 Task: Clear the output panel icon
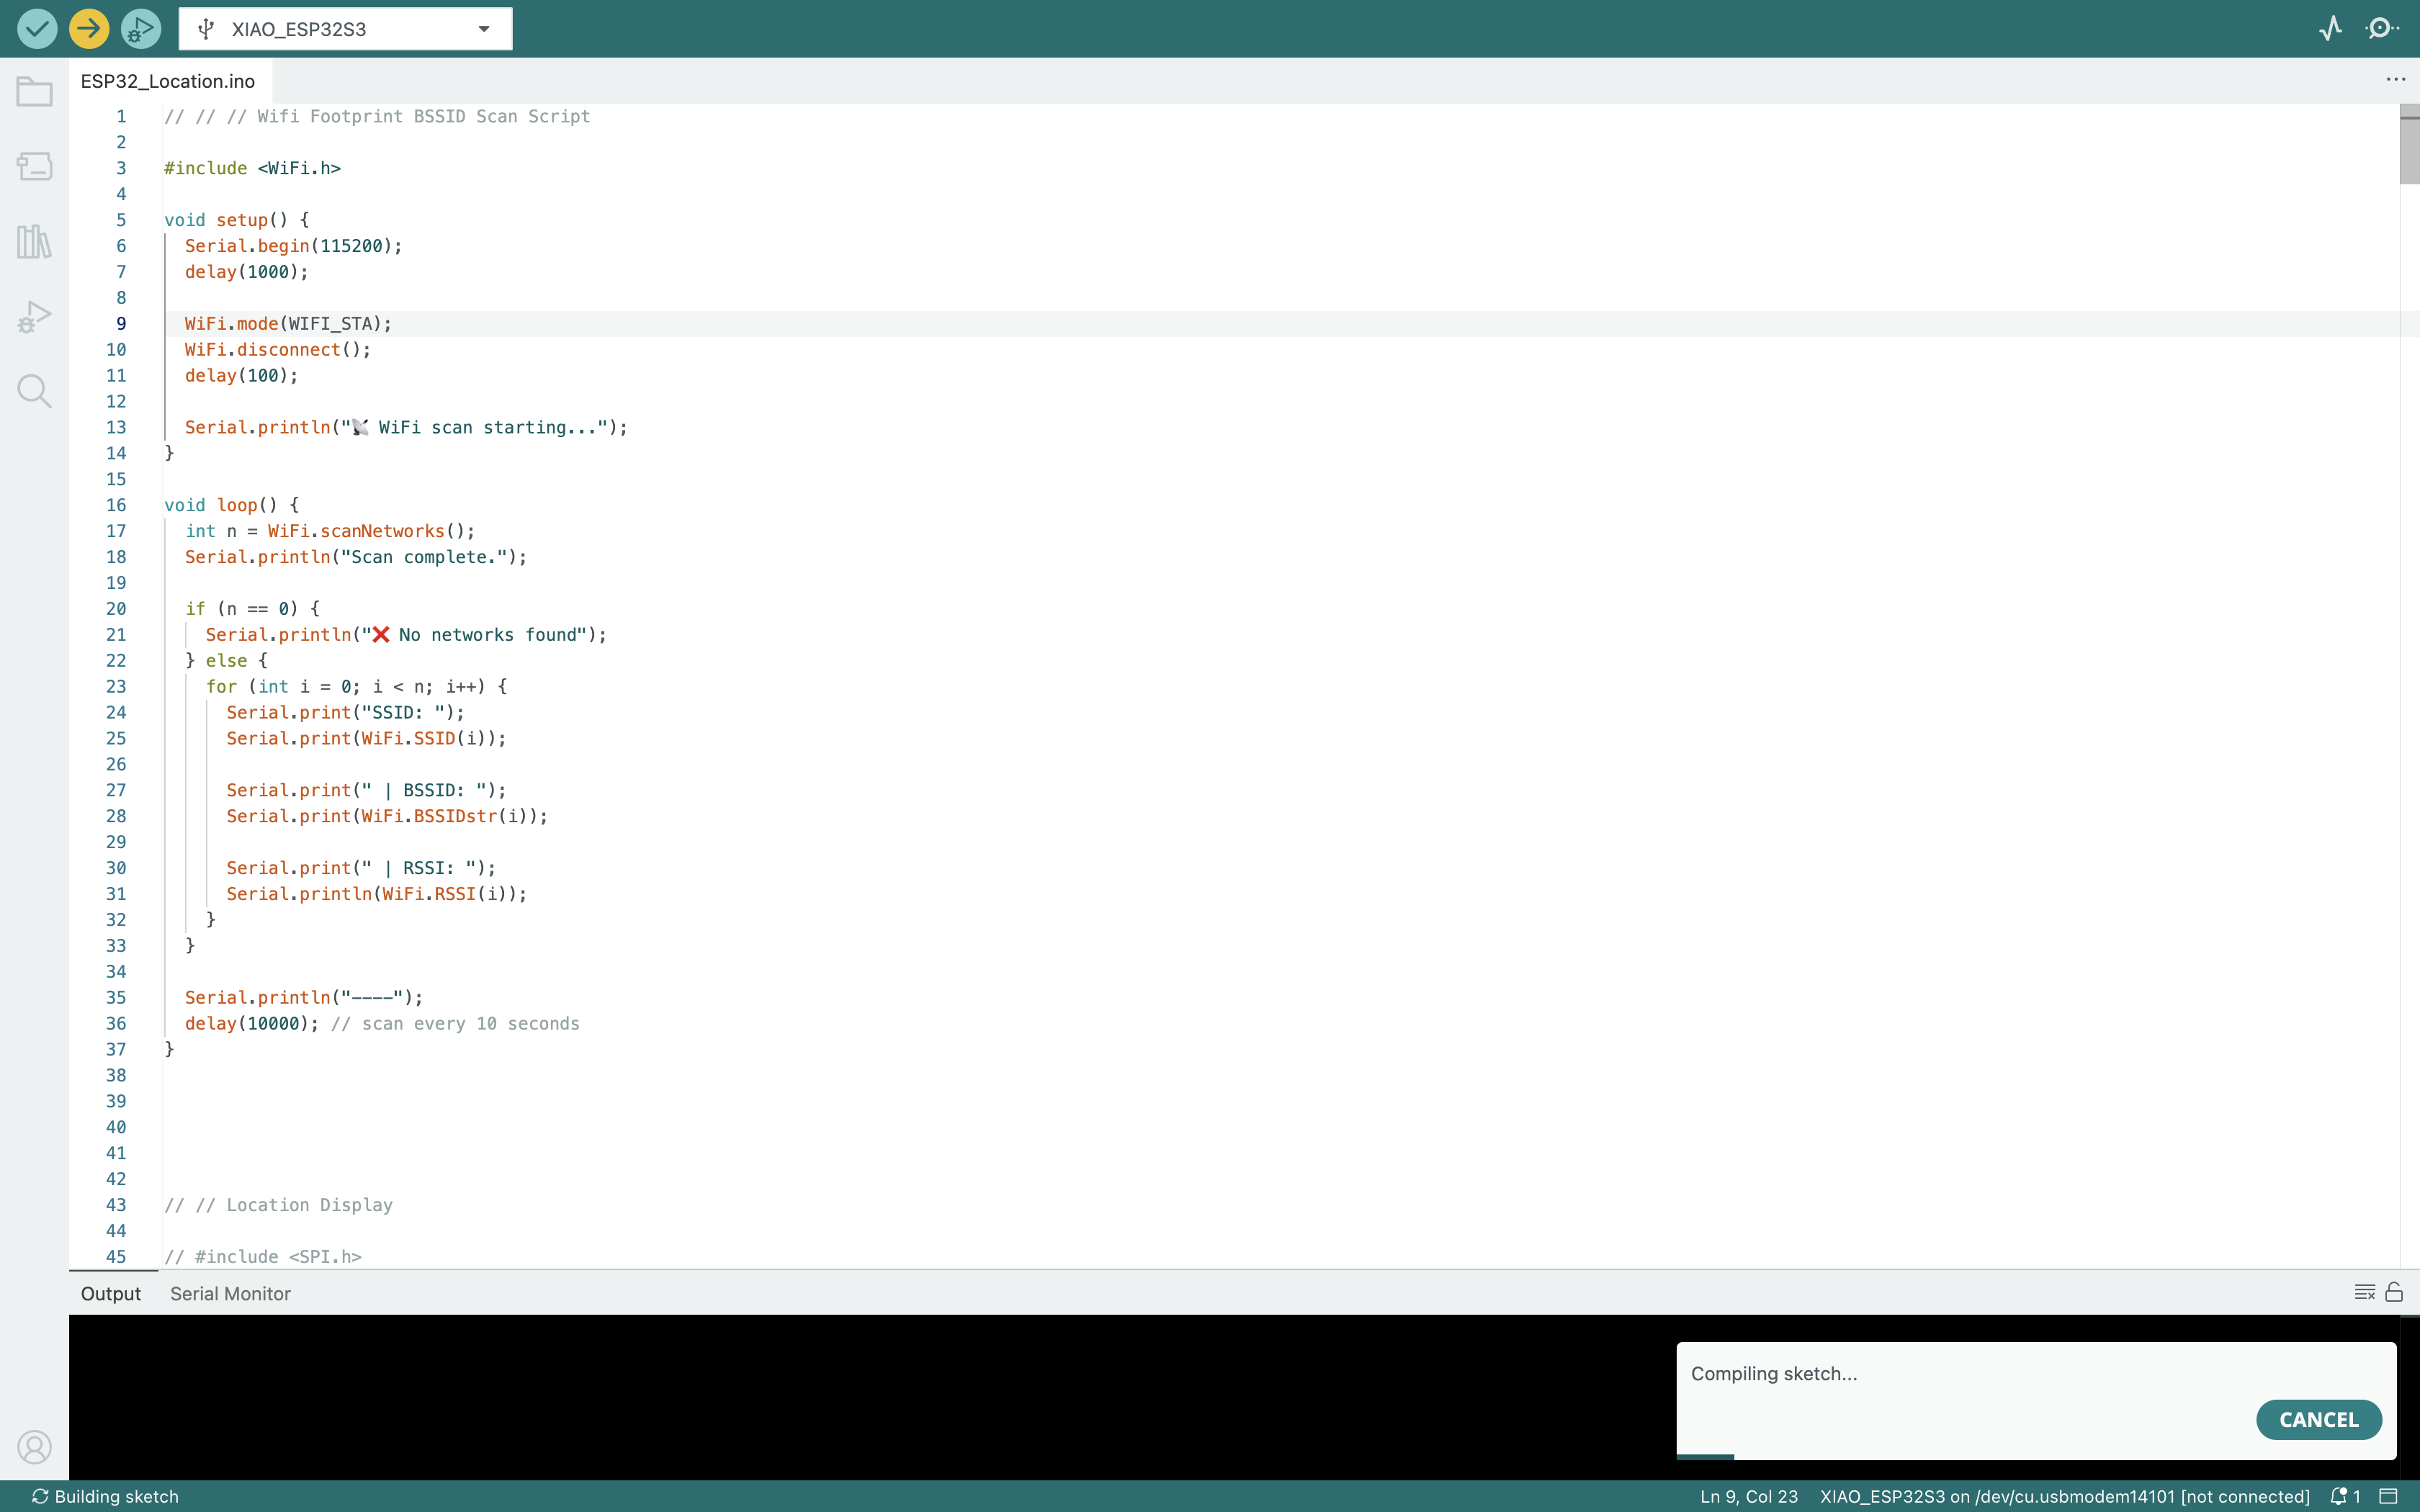(2364, 1292)
